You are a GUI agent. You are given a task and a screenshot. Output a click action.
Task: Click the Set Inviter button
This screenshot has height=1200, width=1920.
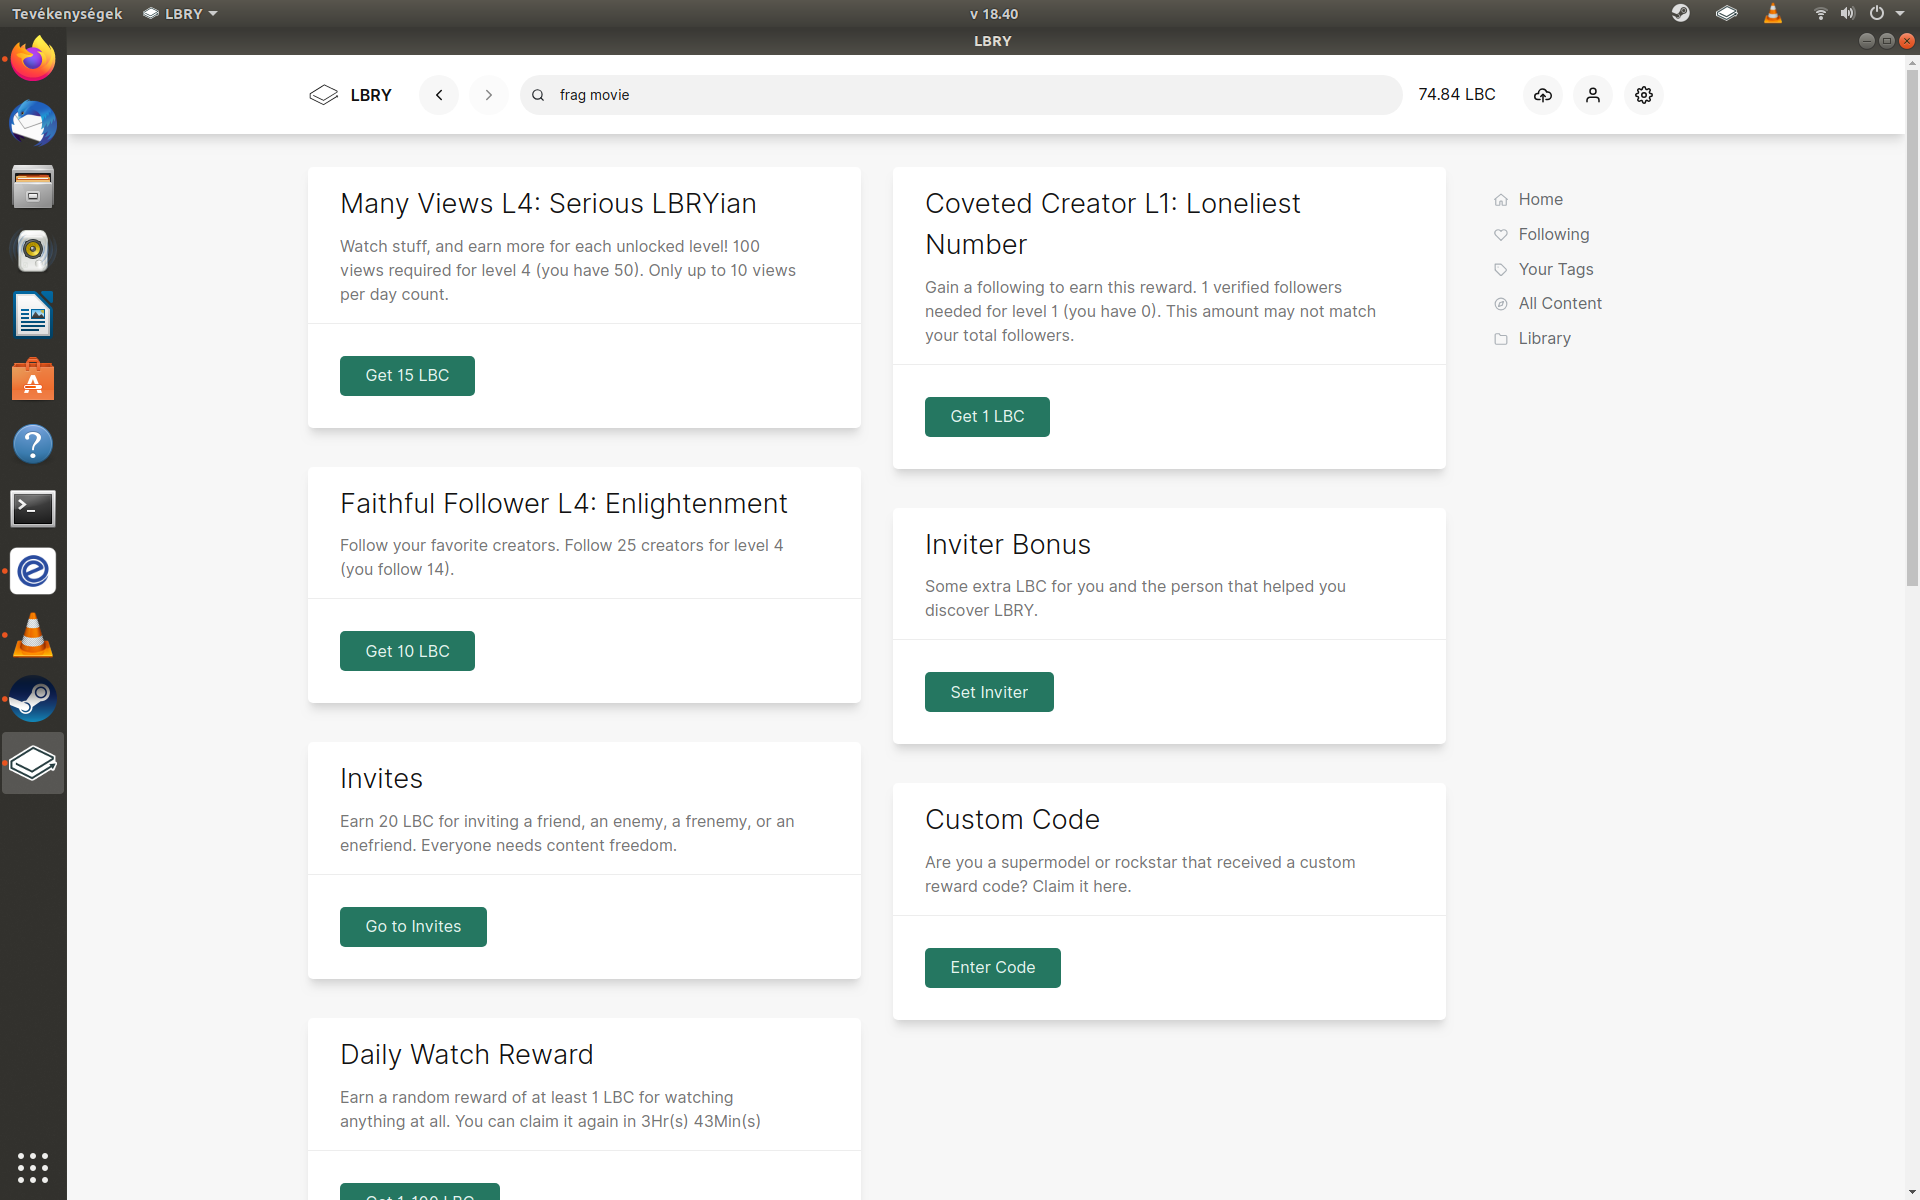click(x=989, y=692)
